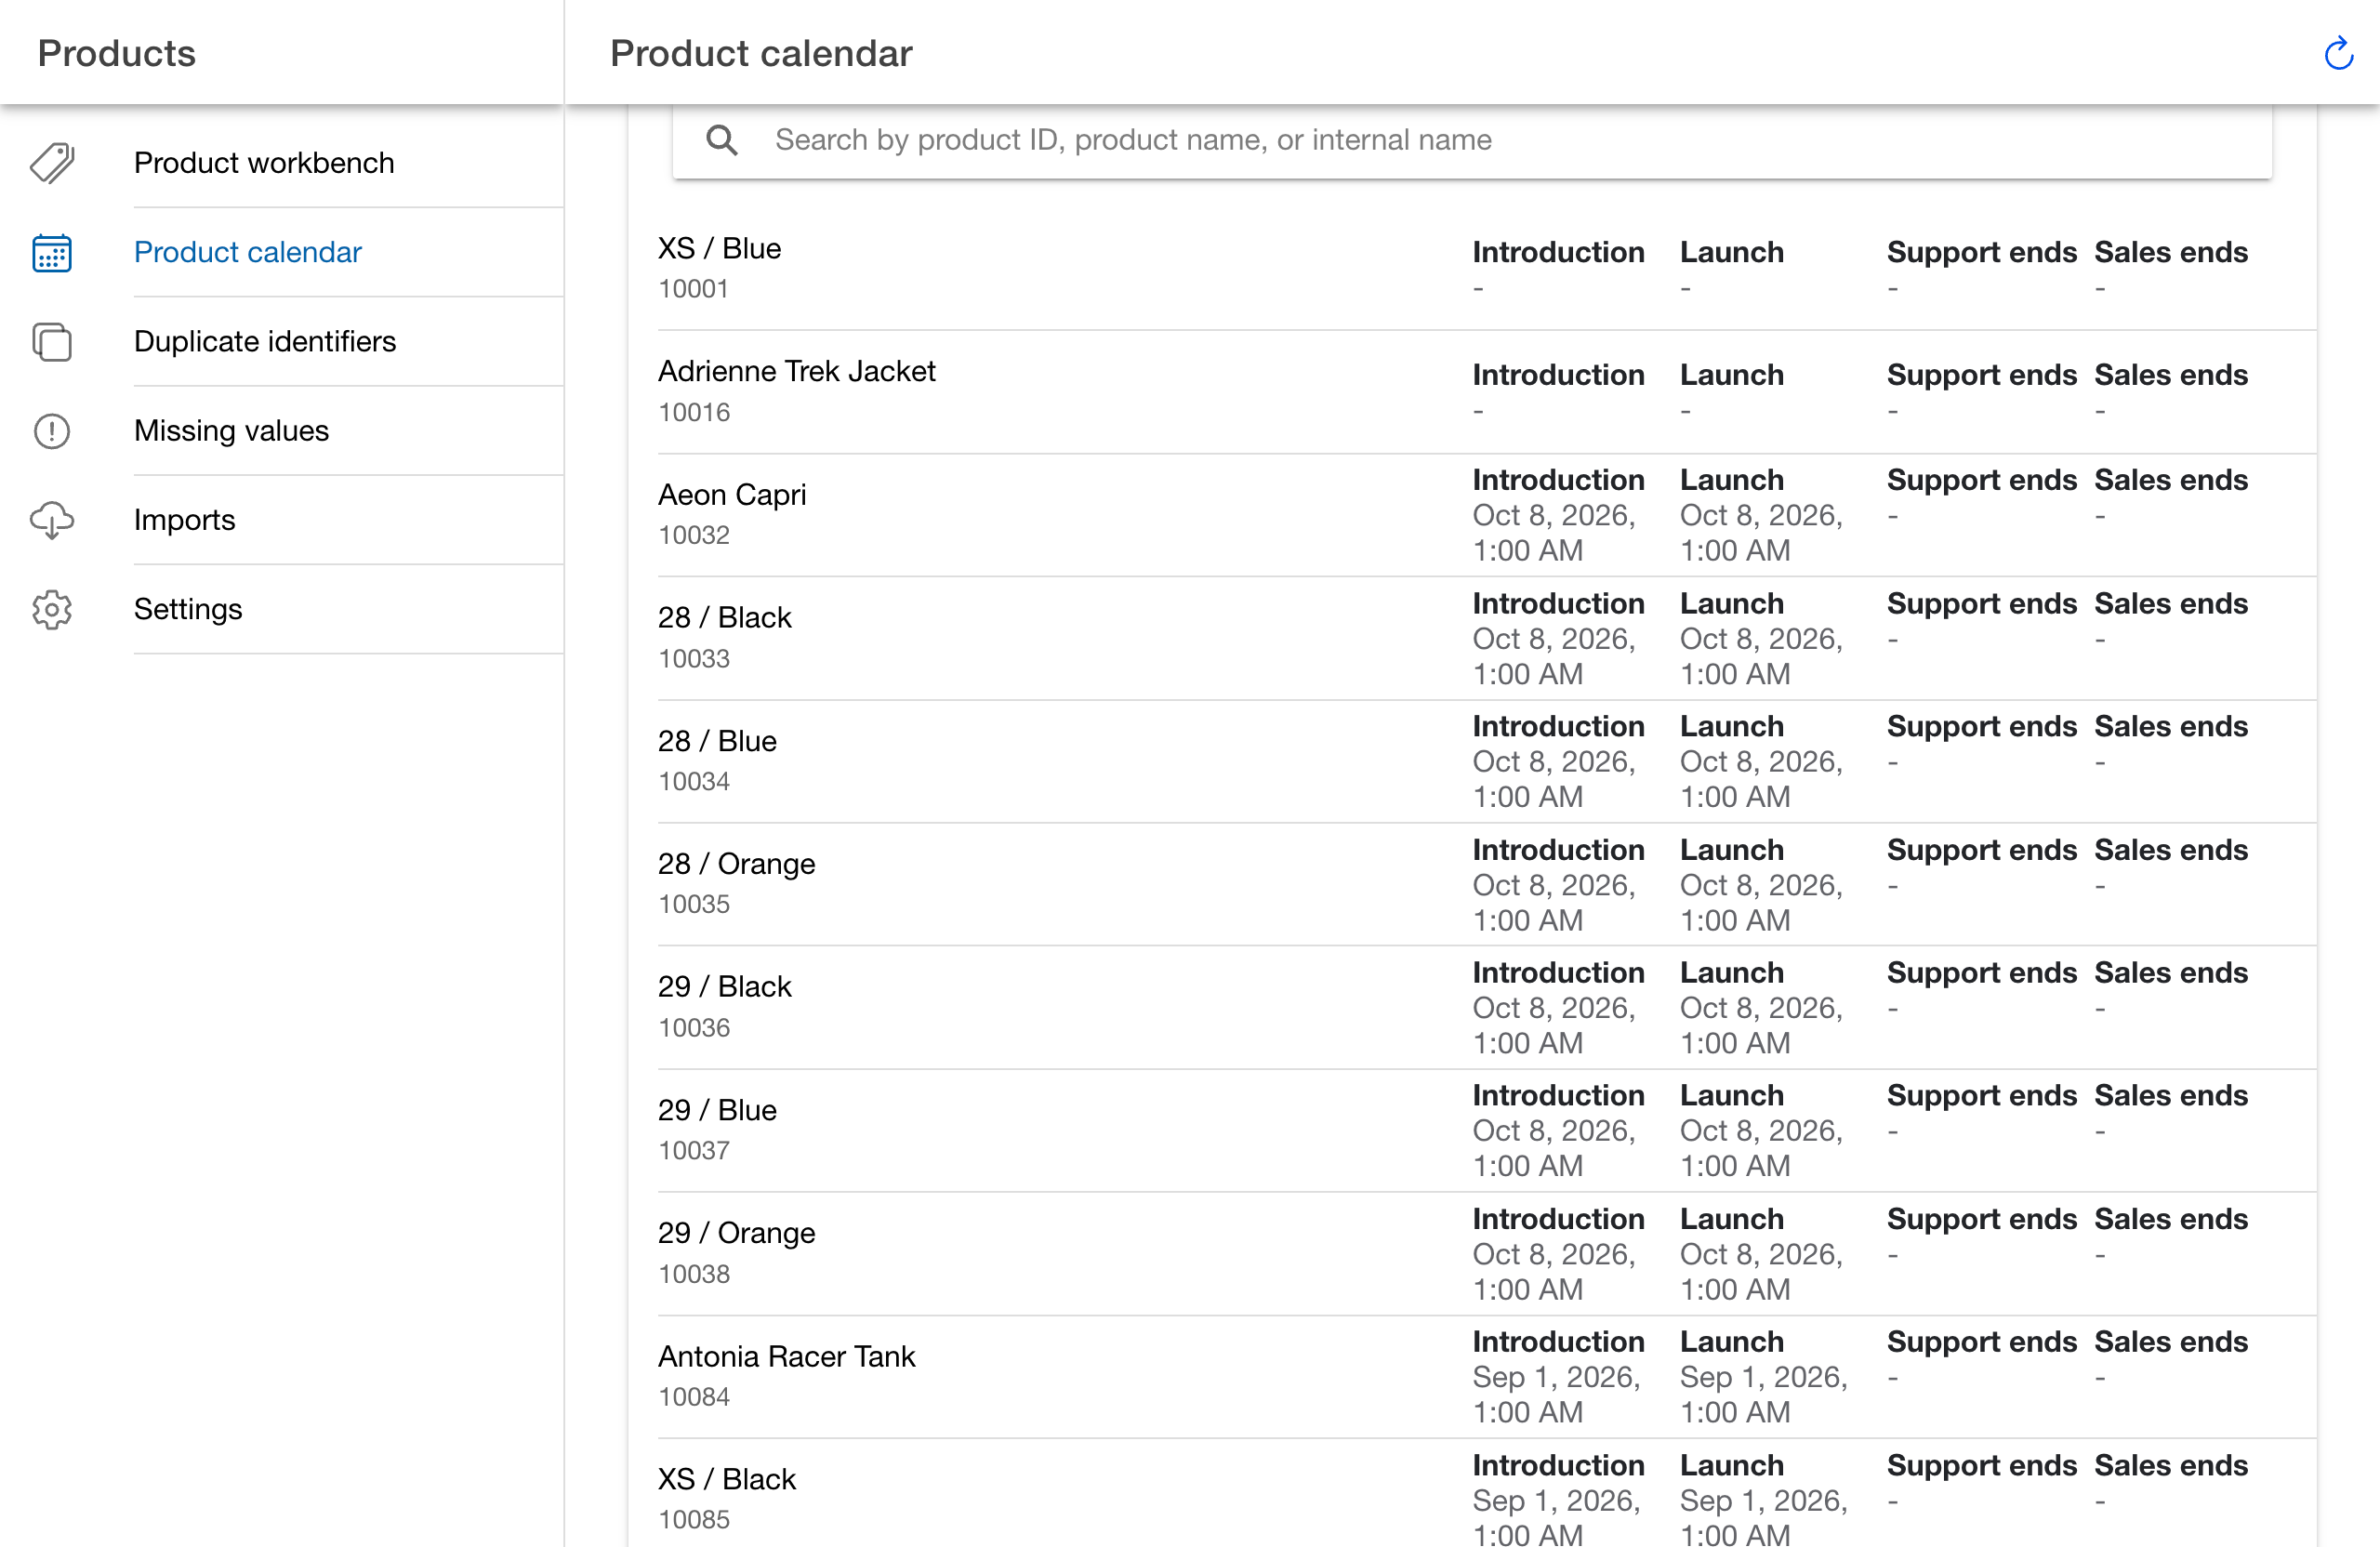Open the Missing values section
The image size is (2380, 1547).
tap(231, 431)
